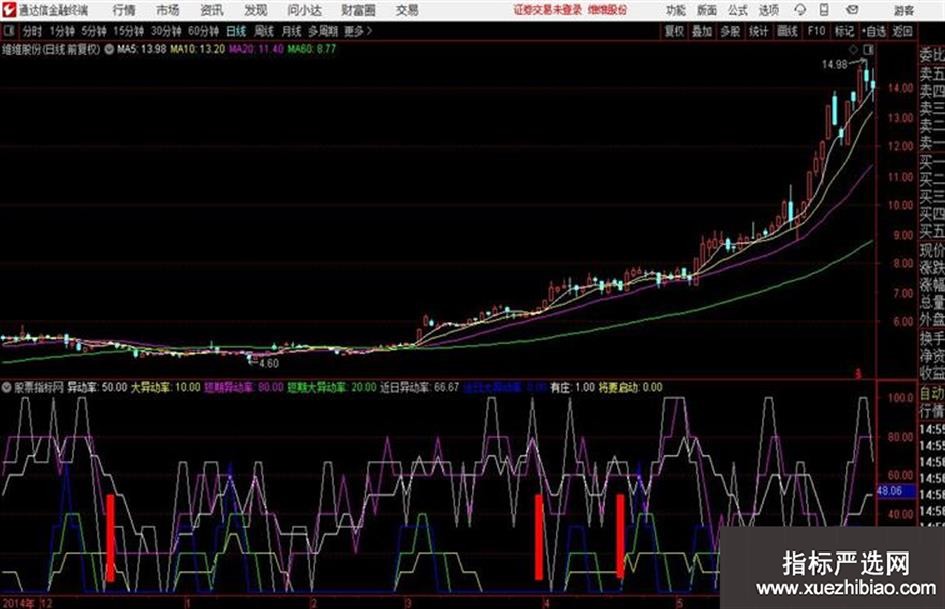The width and height of the screenshot is (945, 609).
Task: Click the 标记 toolbar button
Action: pos(844,31)
